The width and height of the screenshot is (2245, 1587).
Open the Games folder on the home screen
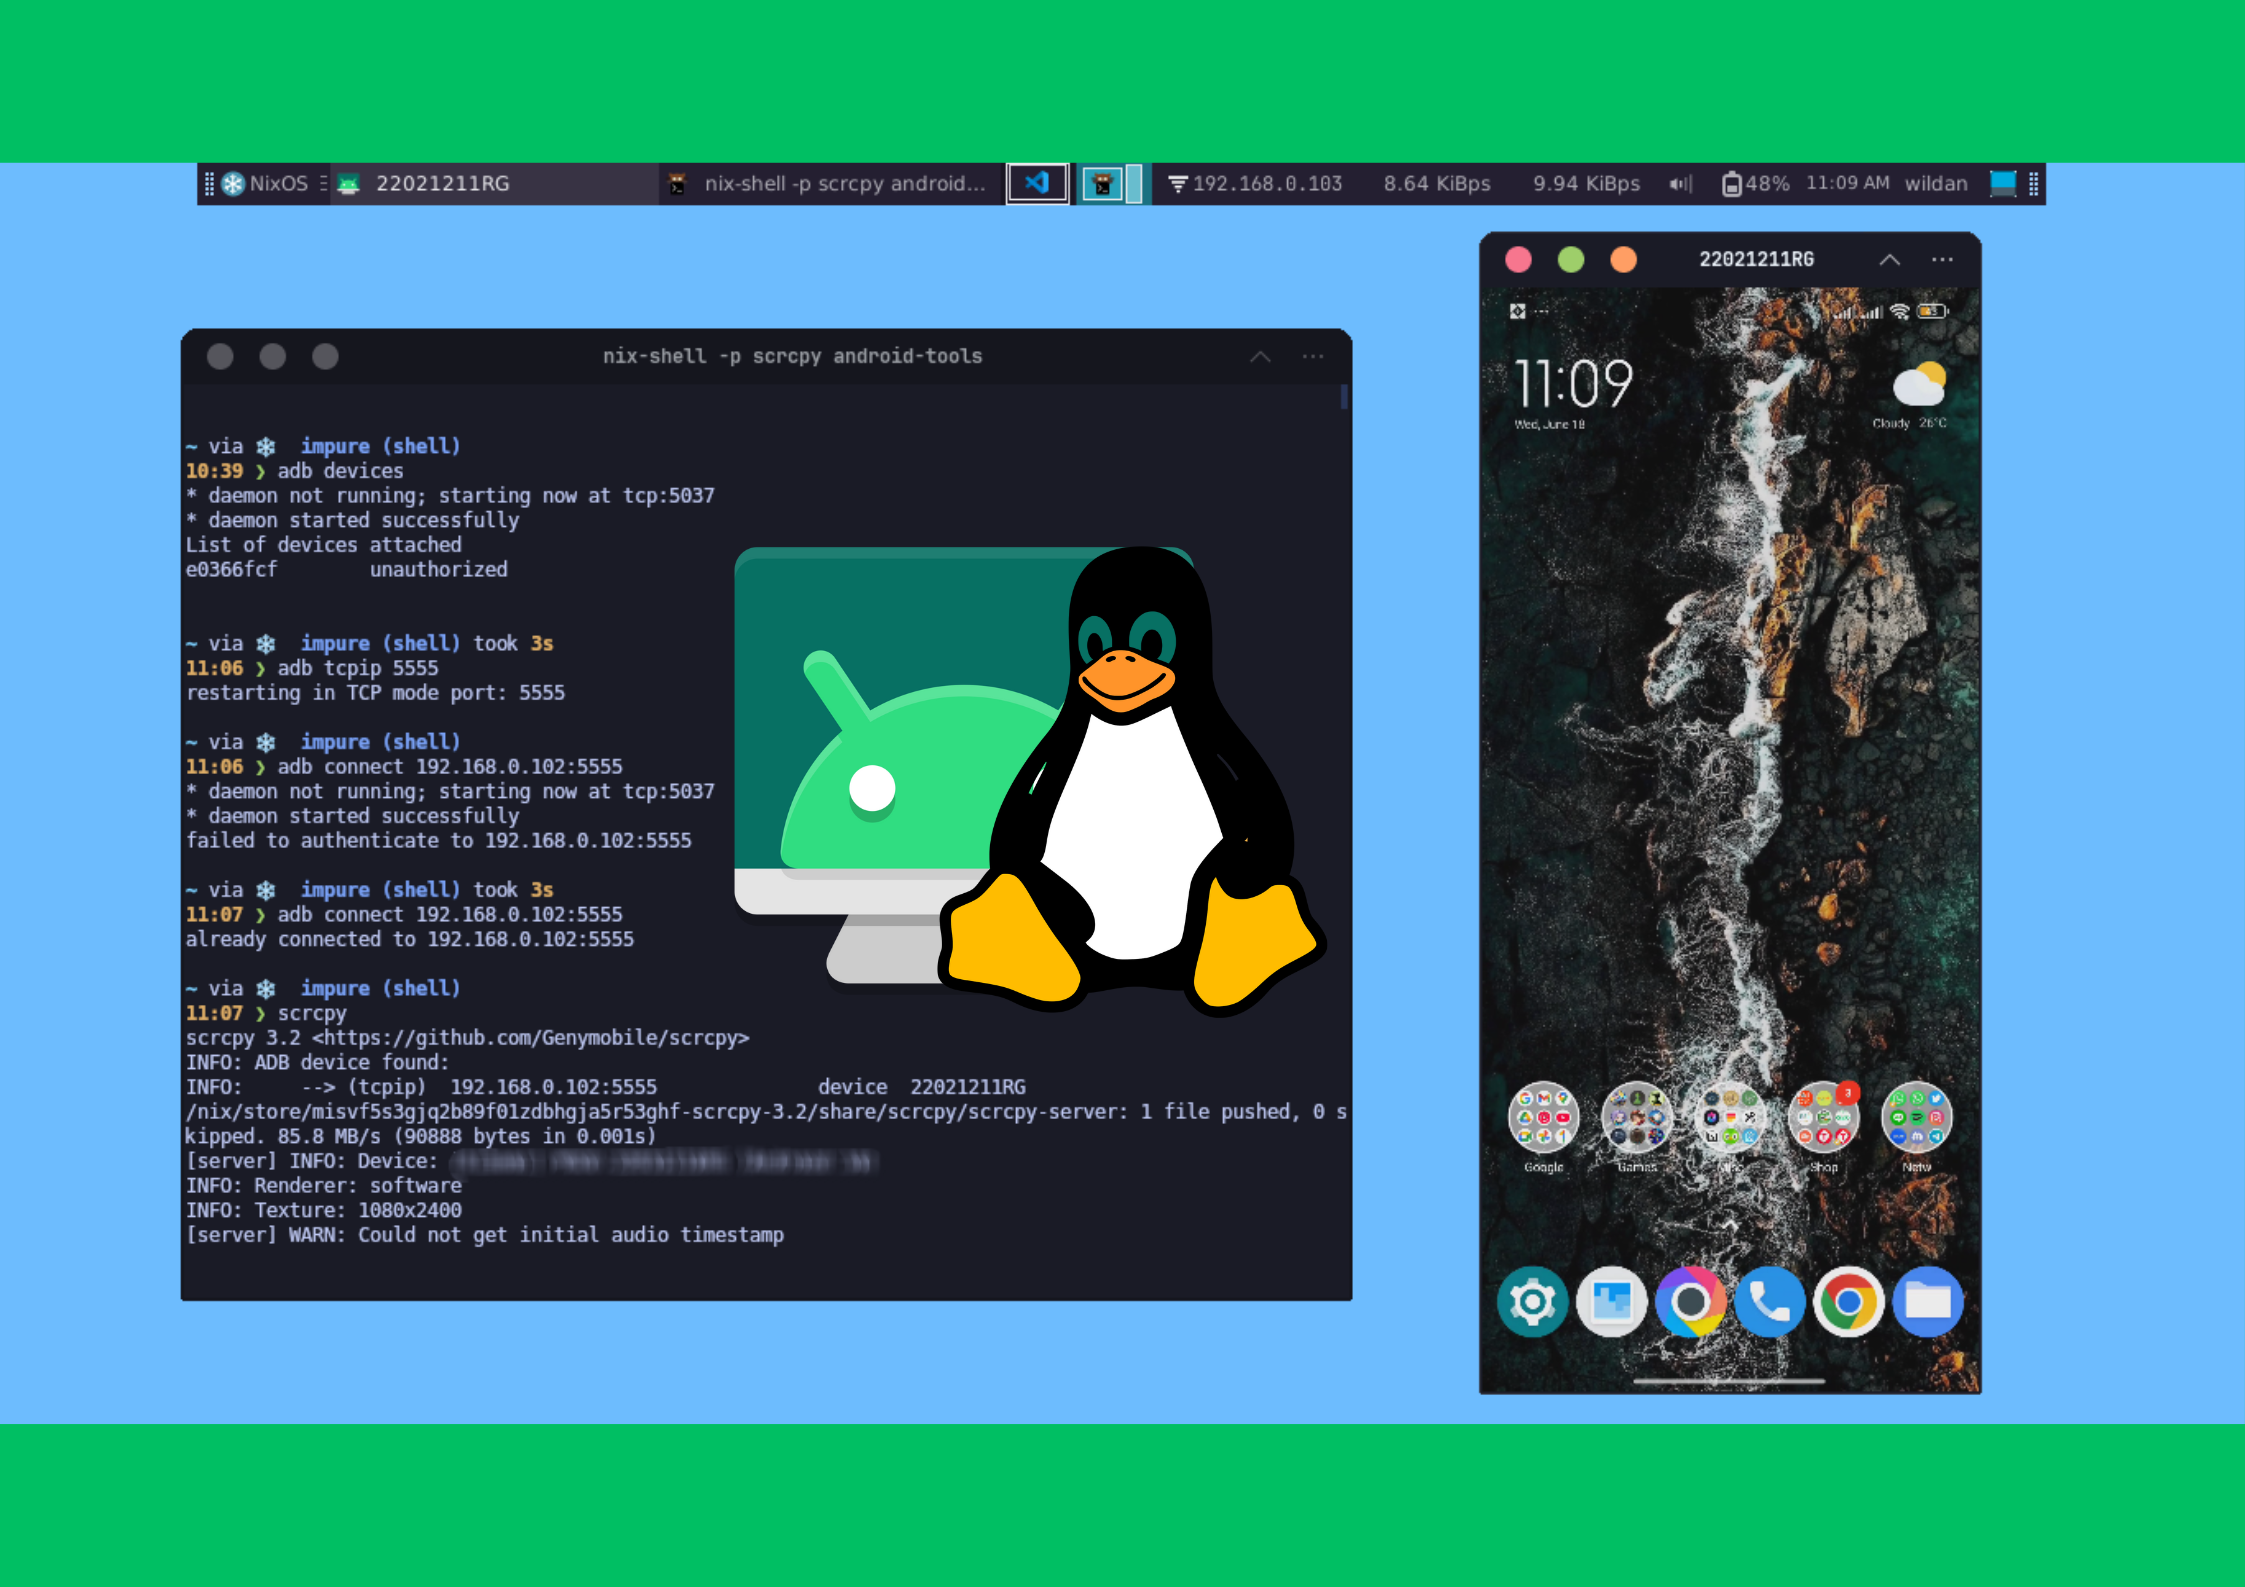1637,1118
